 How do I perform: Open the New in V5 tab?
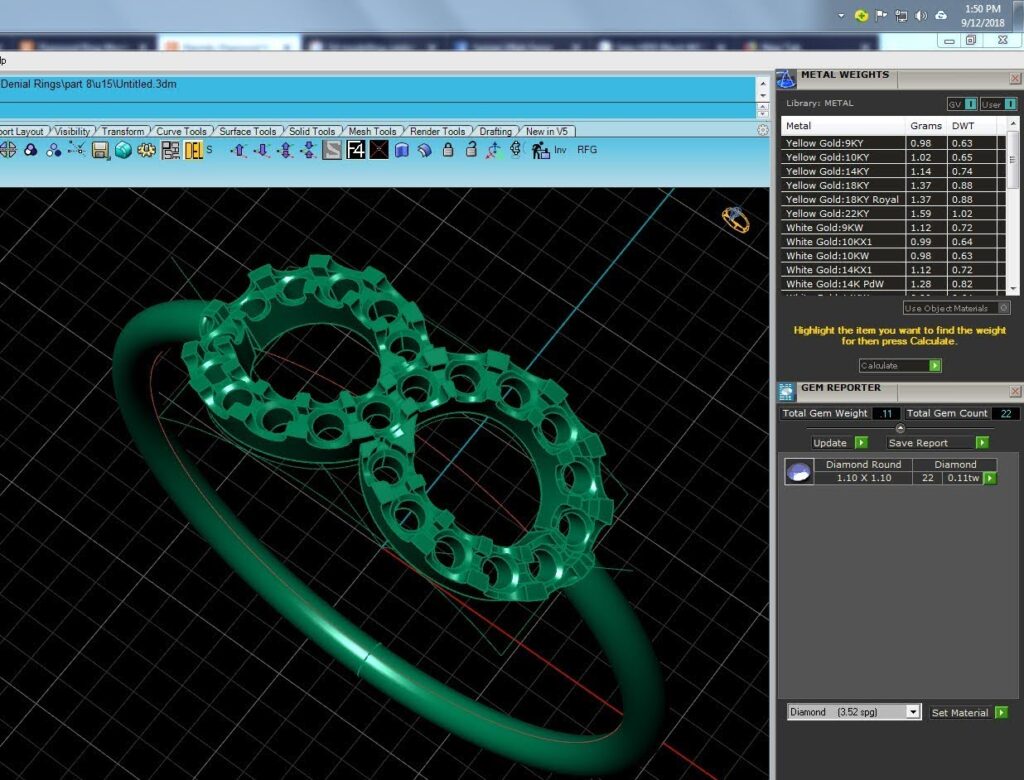pos(547,131)
